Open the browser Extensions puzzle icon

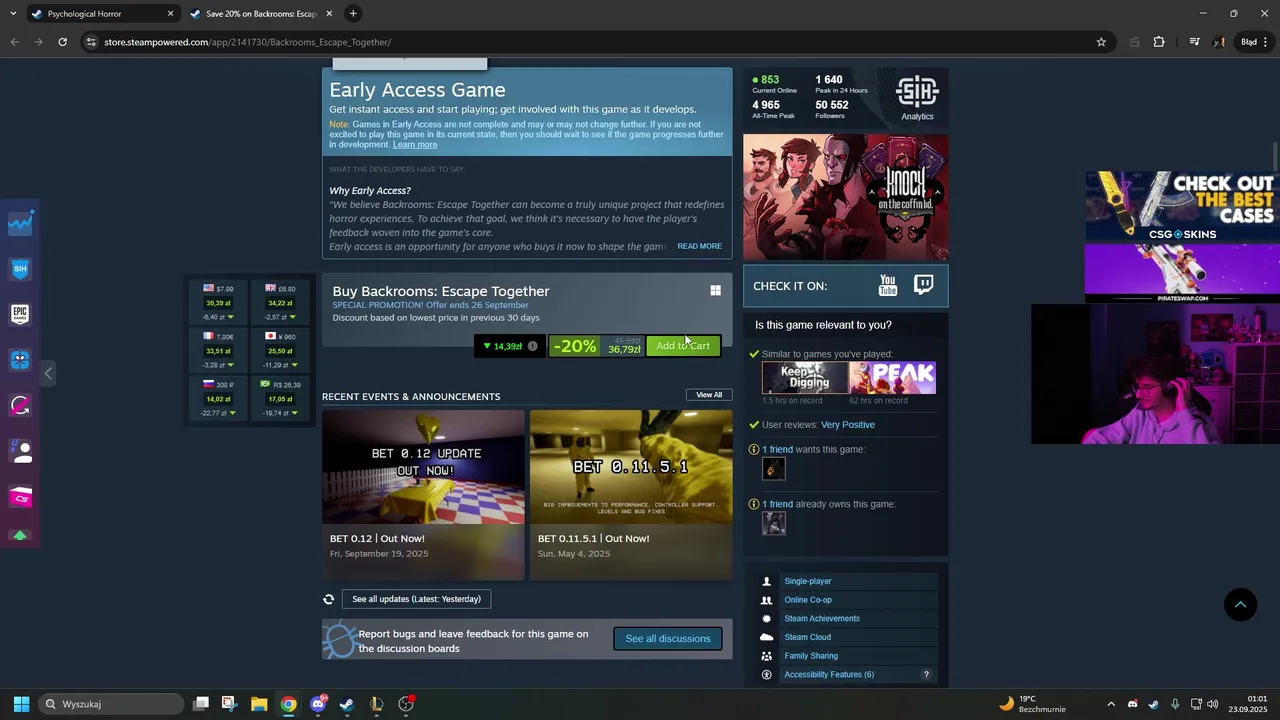(x=1159, y=42)
